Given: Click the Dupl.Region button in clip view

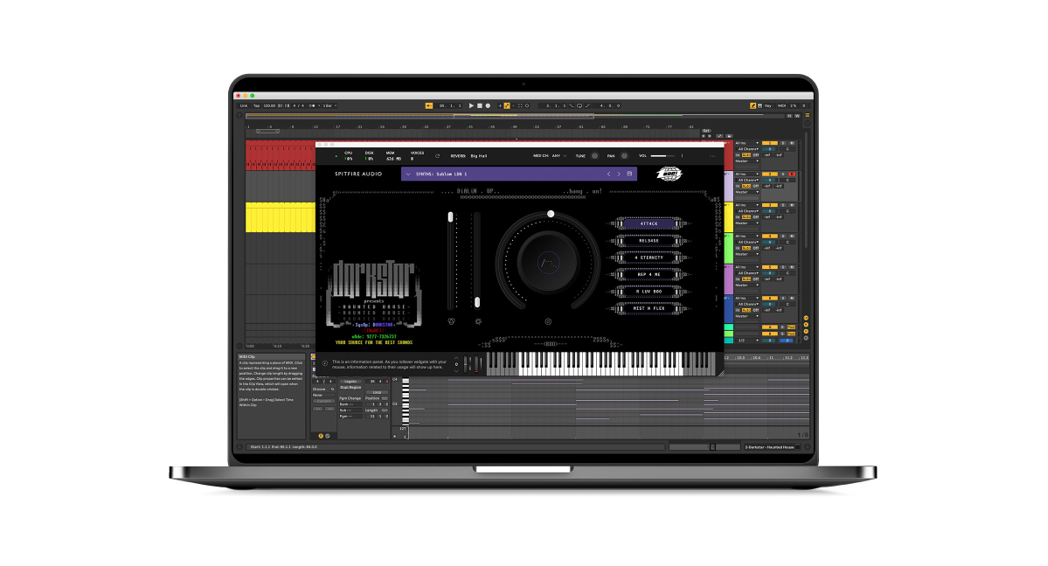Looking at the screenshot, I should 350,388.
